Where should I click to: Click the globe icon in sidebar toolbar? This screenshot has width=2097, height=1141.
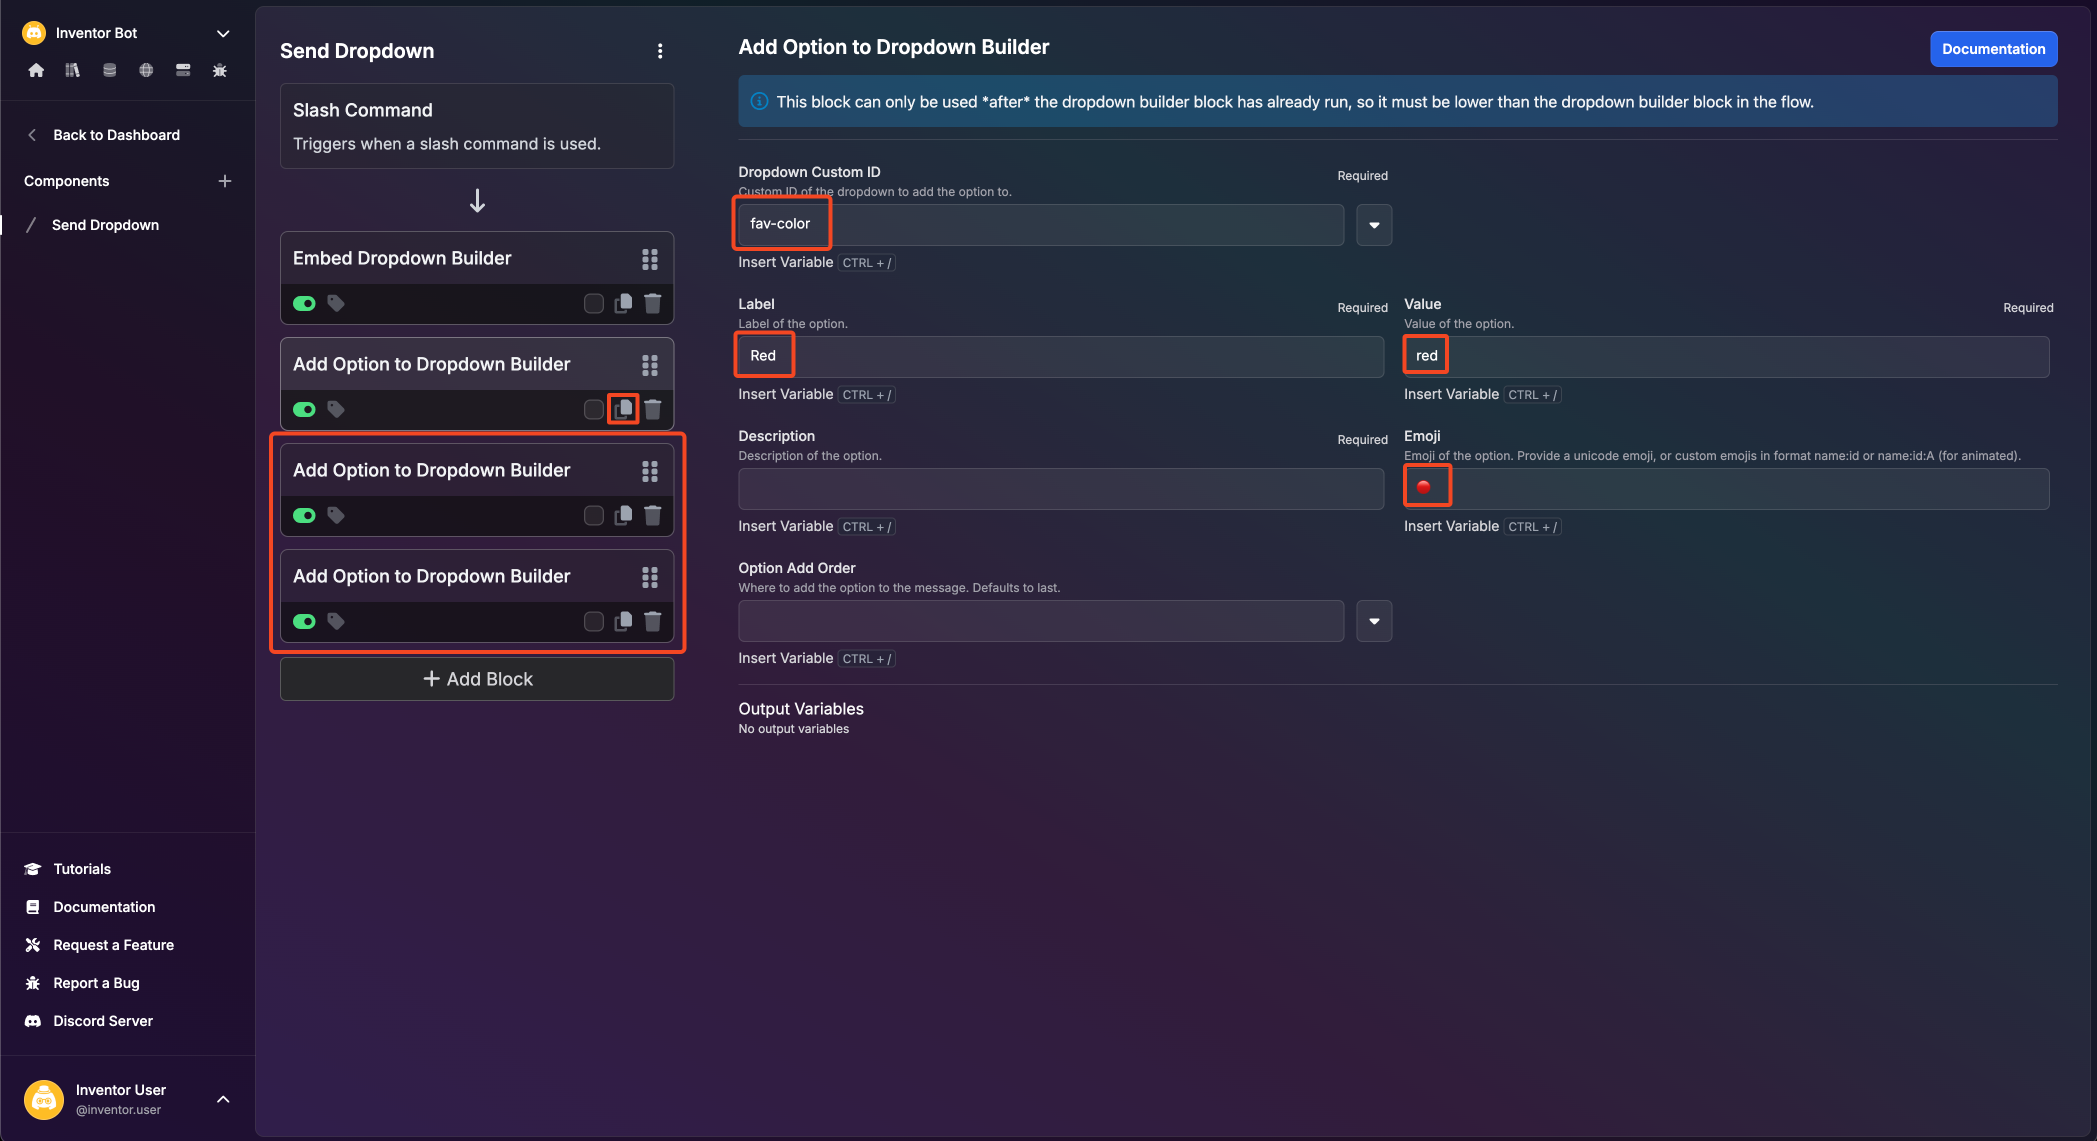pos(146,70)
